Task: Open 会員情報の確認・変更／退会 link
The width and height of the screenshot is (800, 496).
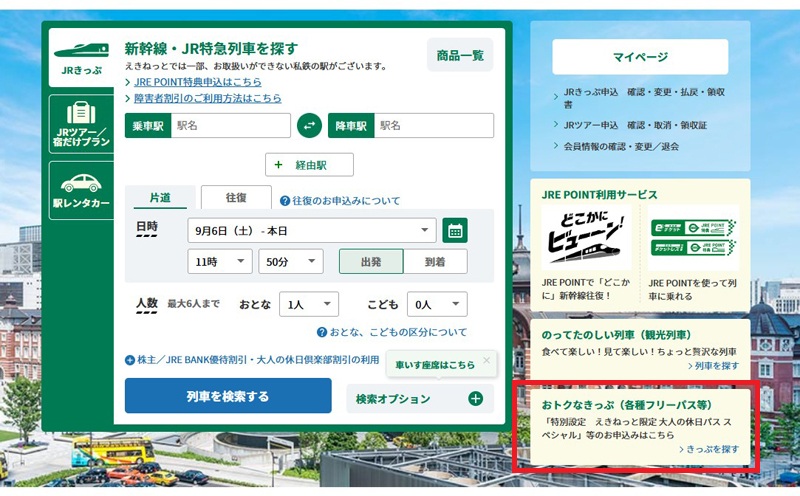Action: click(621, 146)
